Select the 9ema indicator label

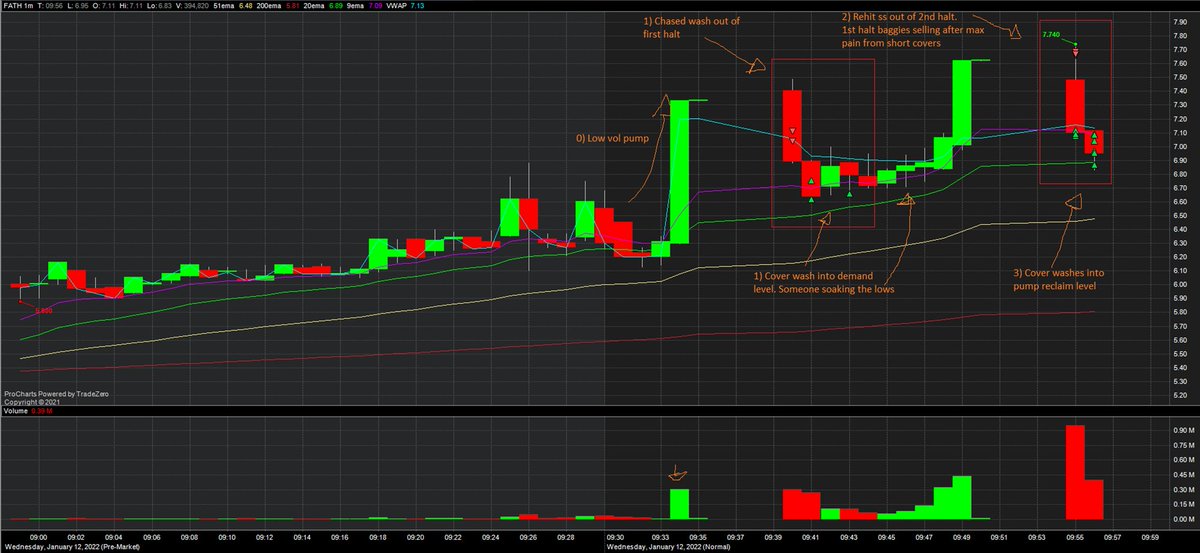[355, 6]
